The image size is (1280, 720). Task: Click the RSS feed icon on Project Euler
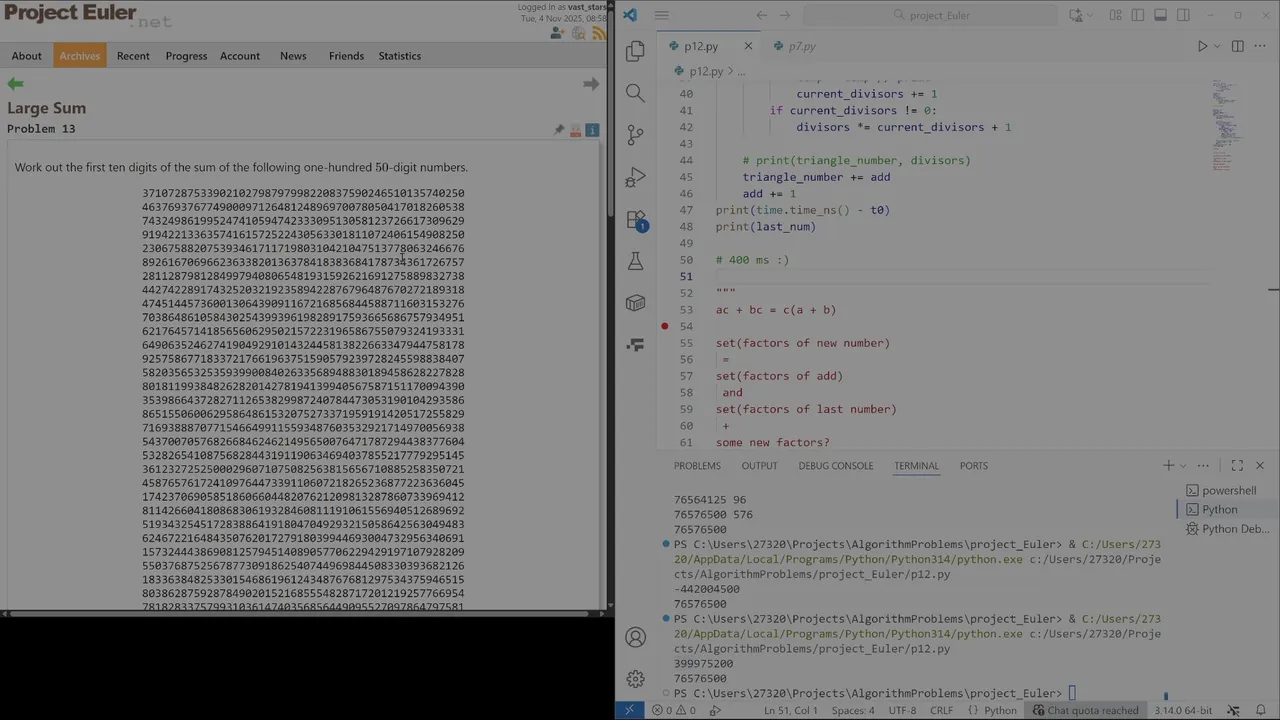pos(599,33)
